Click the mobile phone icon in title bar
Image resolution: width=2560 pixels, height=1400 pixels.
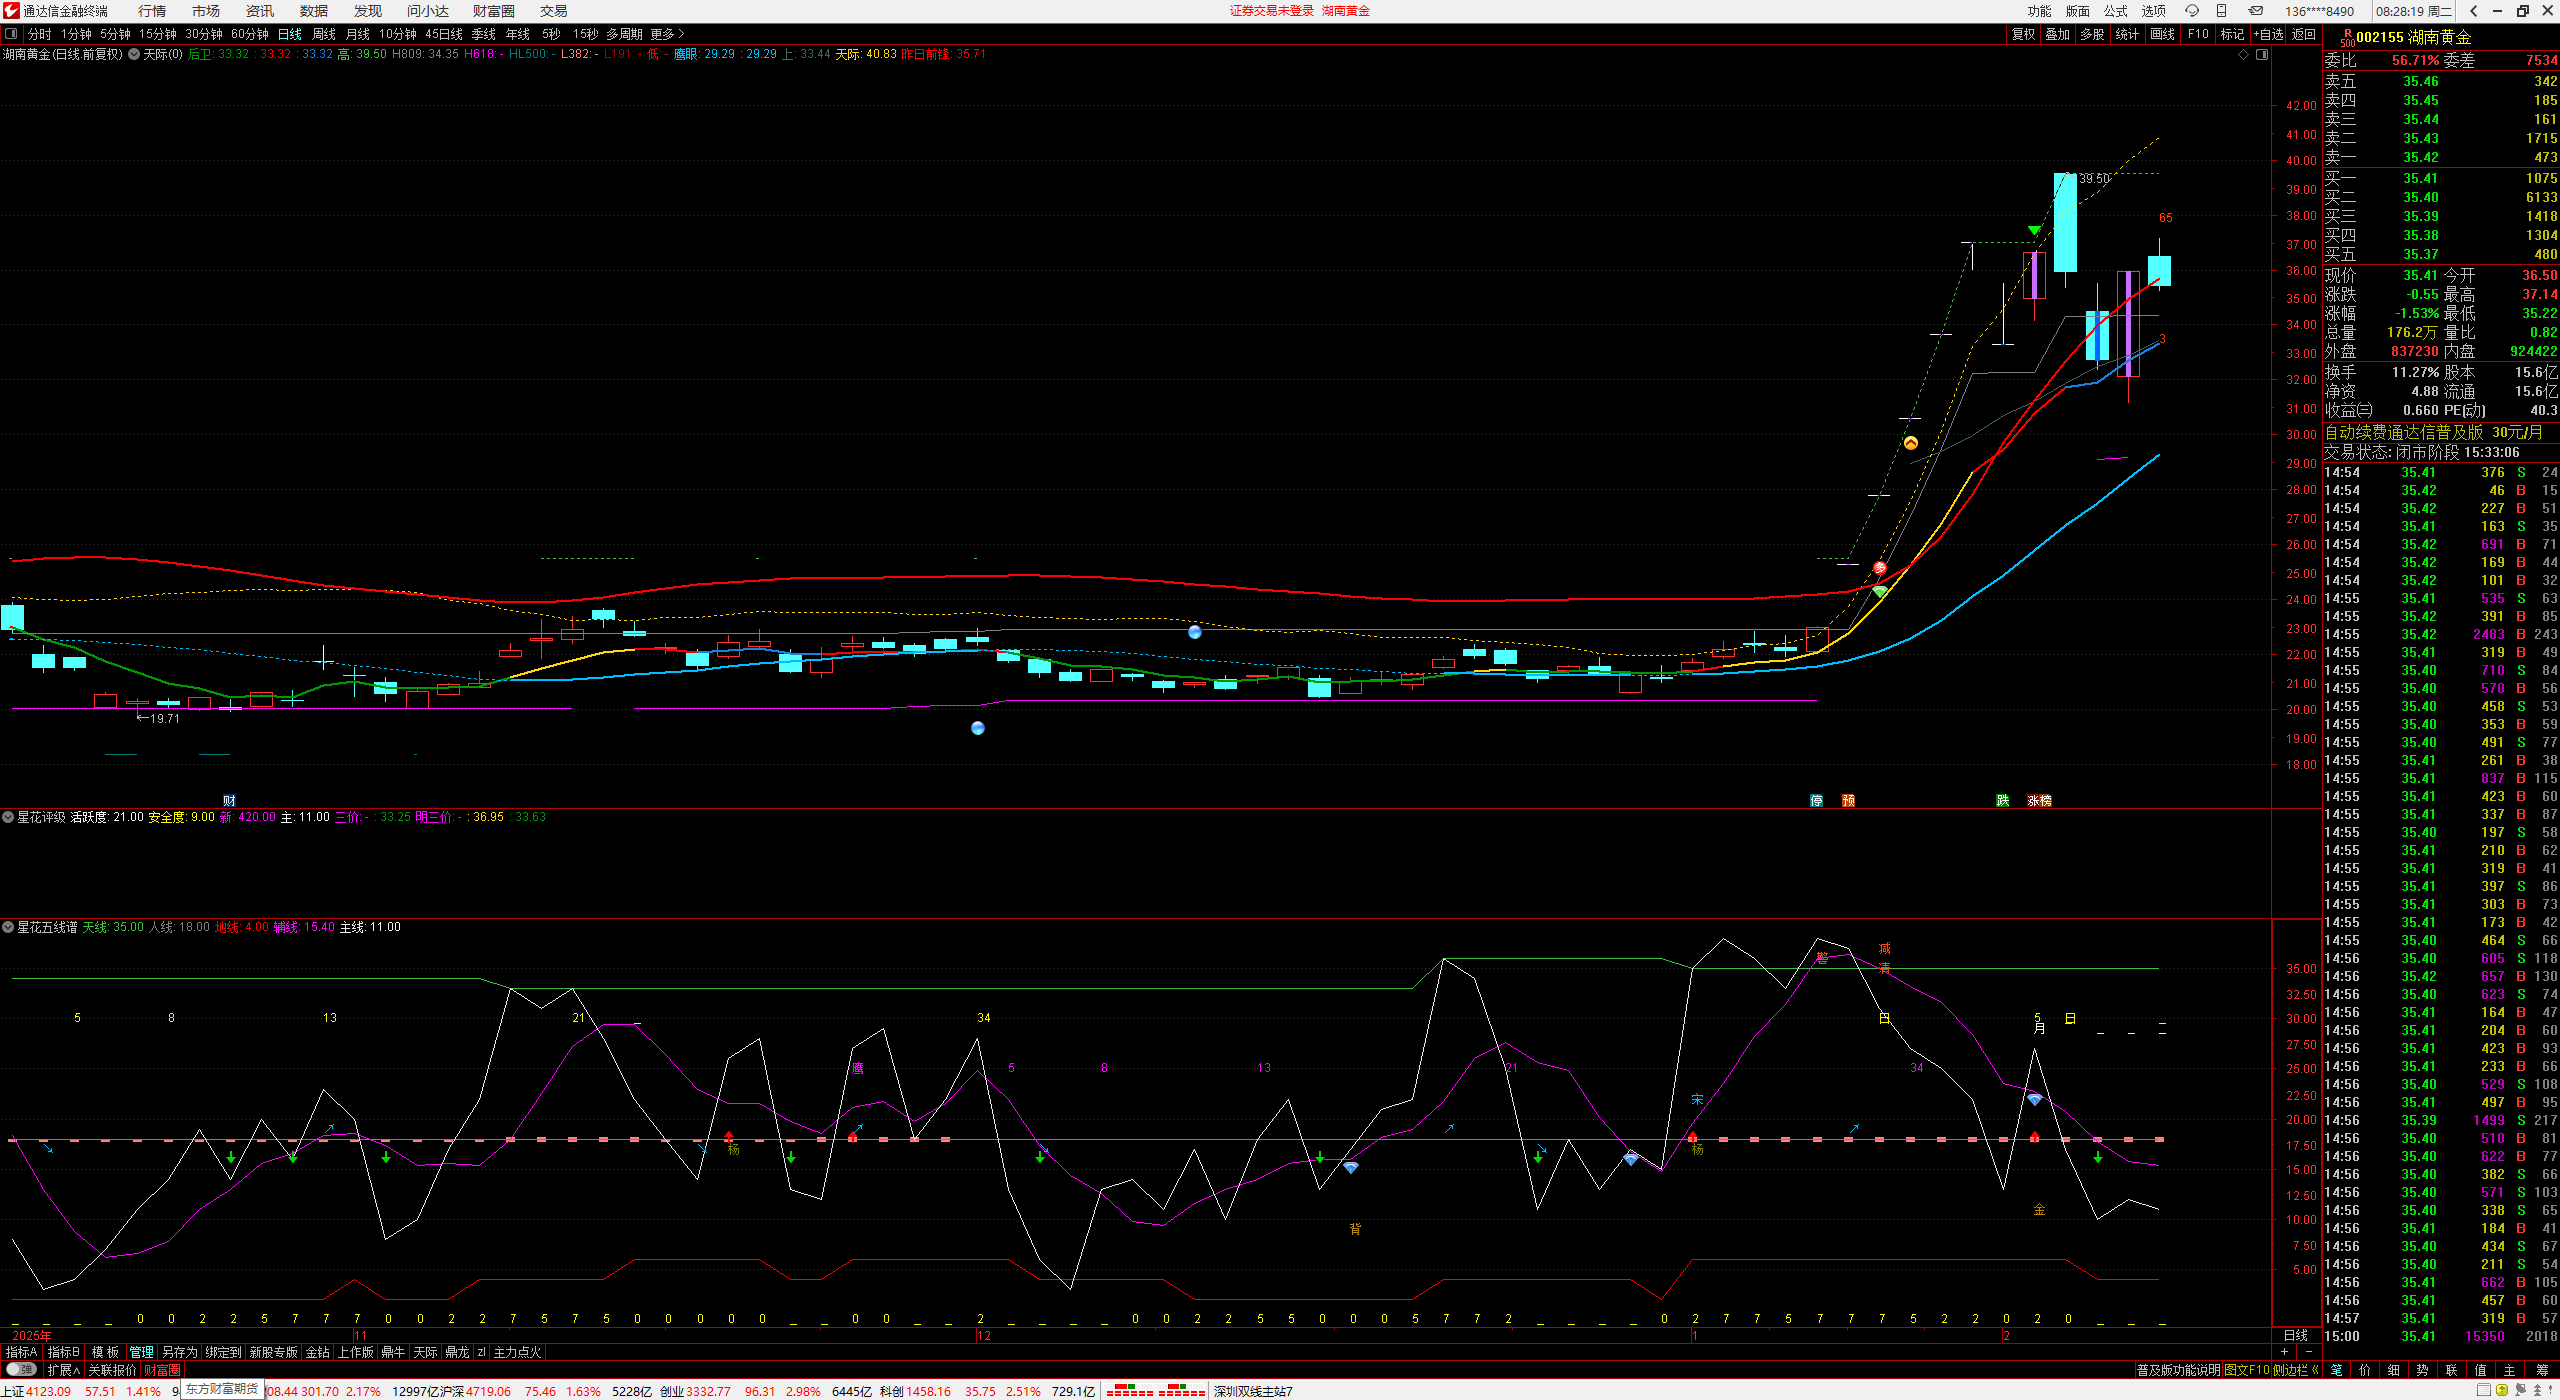click(x=2221, y=11)
